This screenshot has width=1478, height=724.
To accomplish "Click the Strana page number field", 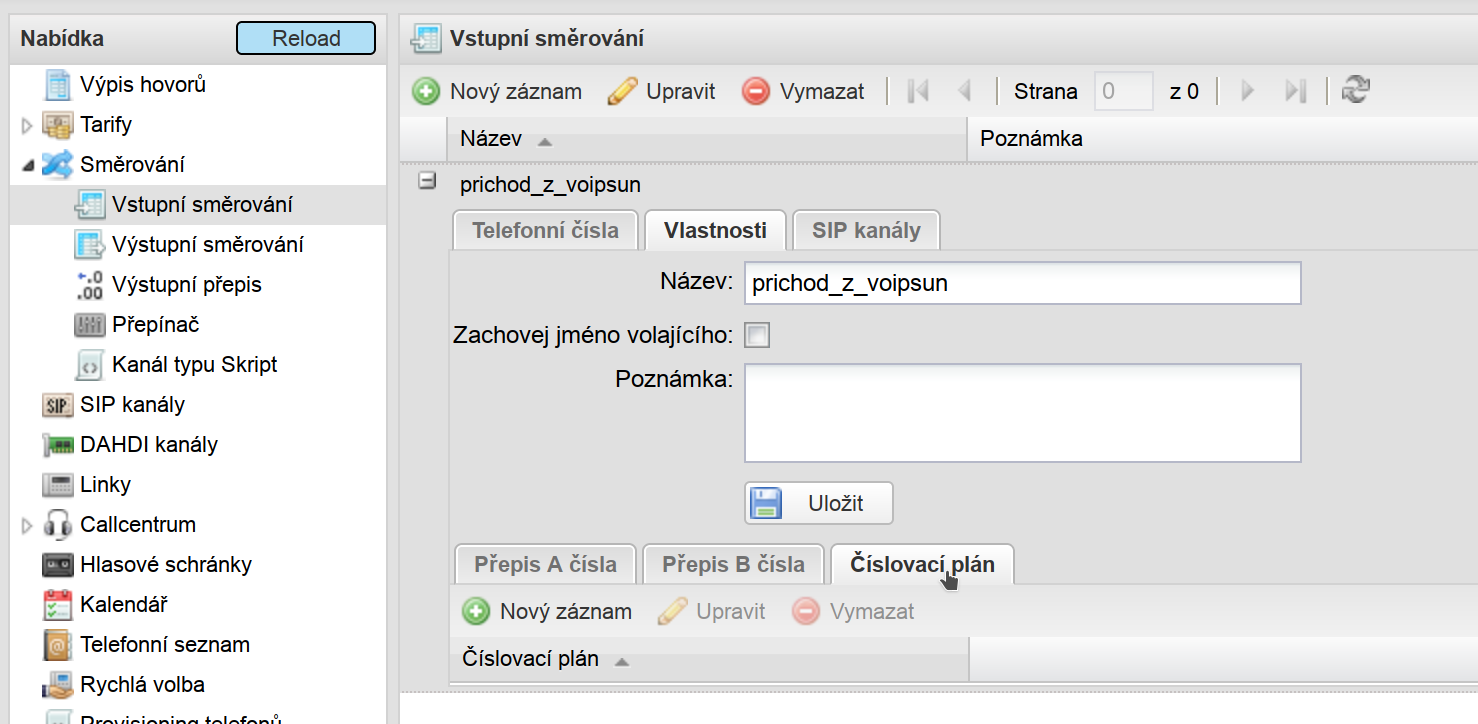I will tap(1124, 91).
